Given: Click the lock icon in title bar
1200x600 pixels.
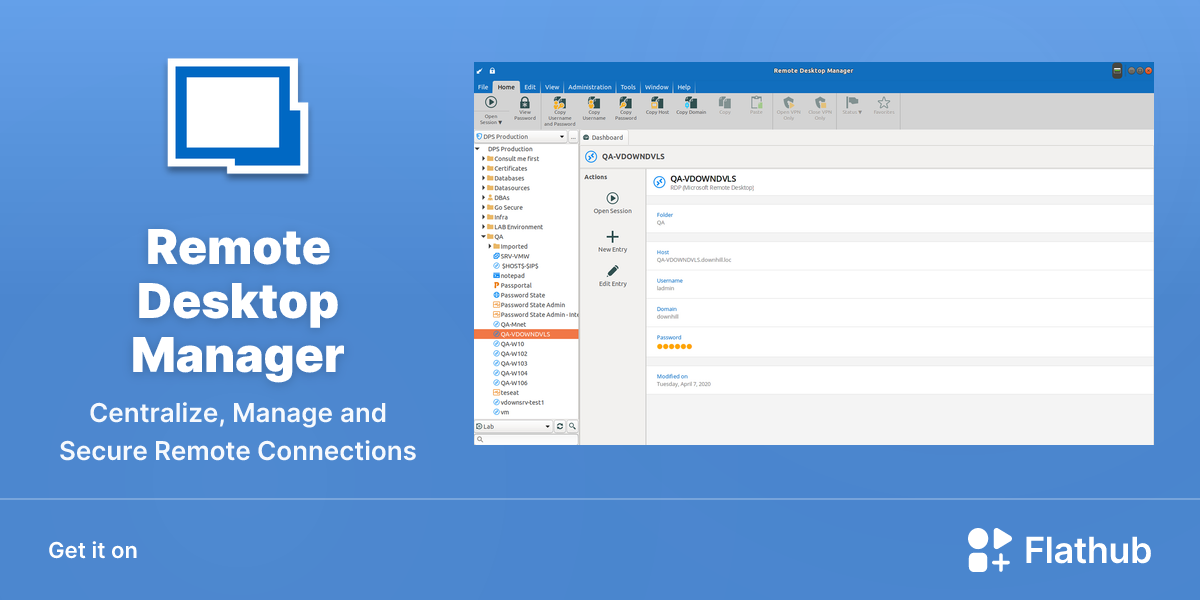Looking at the screenshot, I should (492, 71).
